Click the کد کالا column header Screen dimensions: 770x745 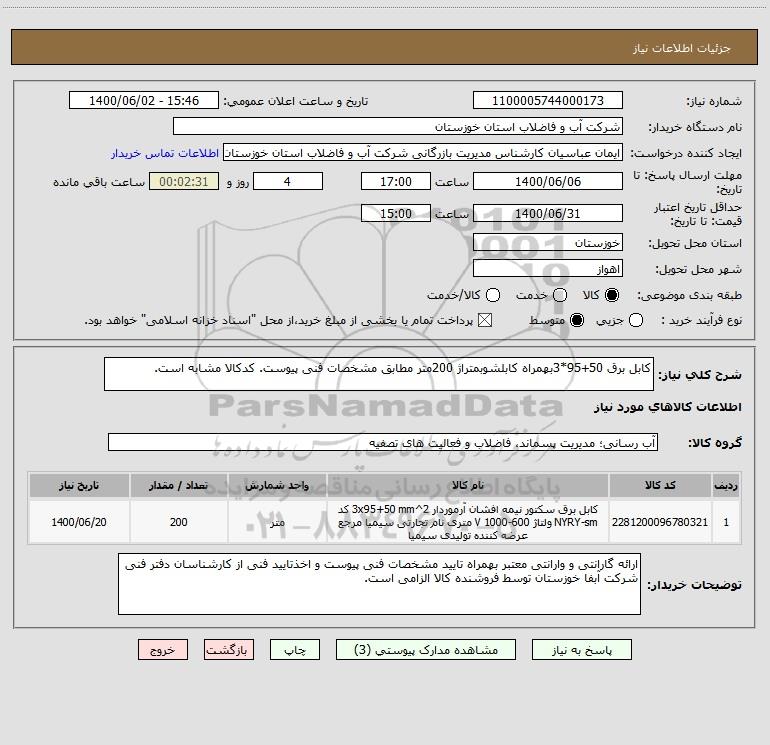(x=660, y=485)
